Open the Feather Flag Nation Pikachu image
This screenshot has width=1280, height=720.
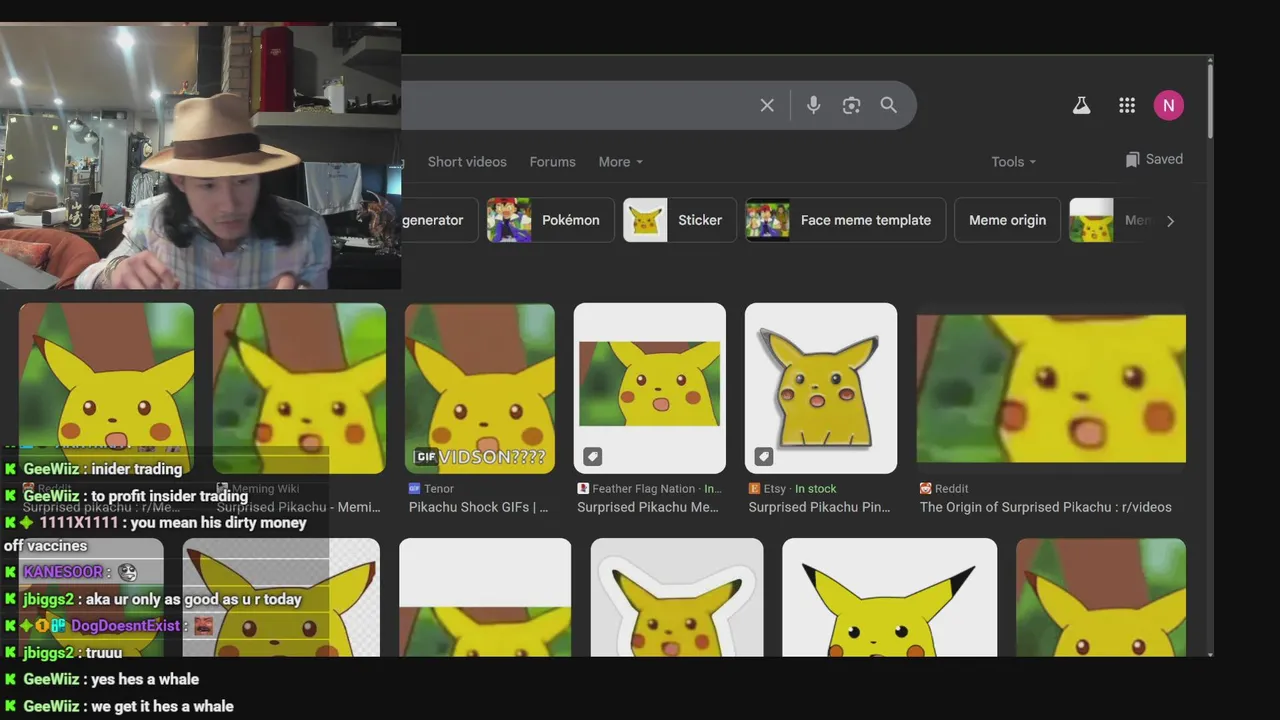coord(650,388)
